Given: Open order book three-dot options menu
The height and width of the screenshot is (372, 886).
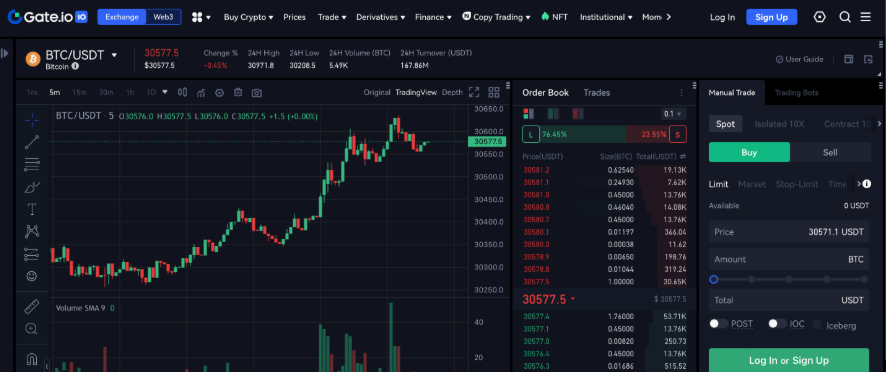Looking at the screenshot, I should [x=681, y=93].
